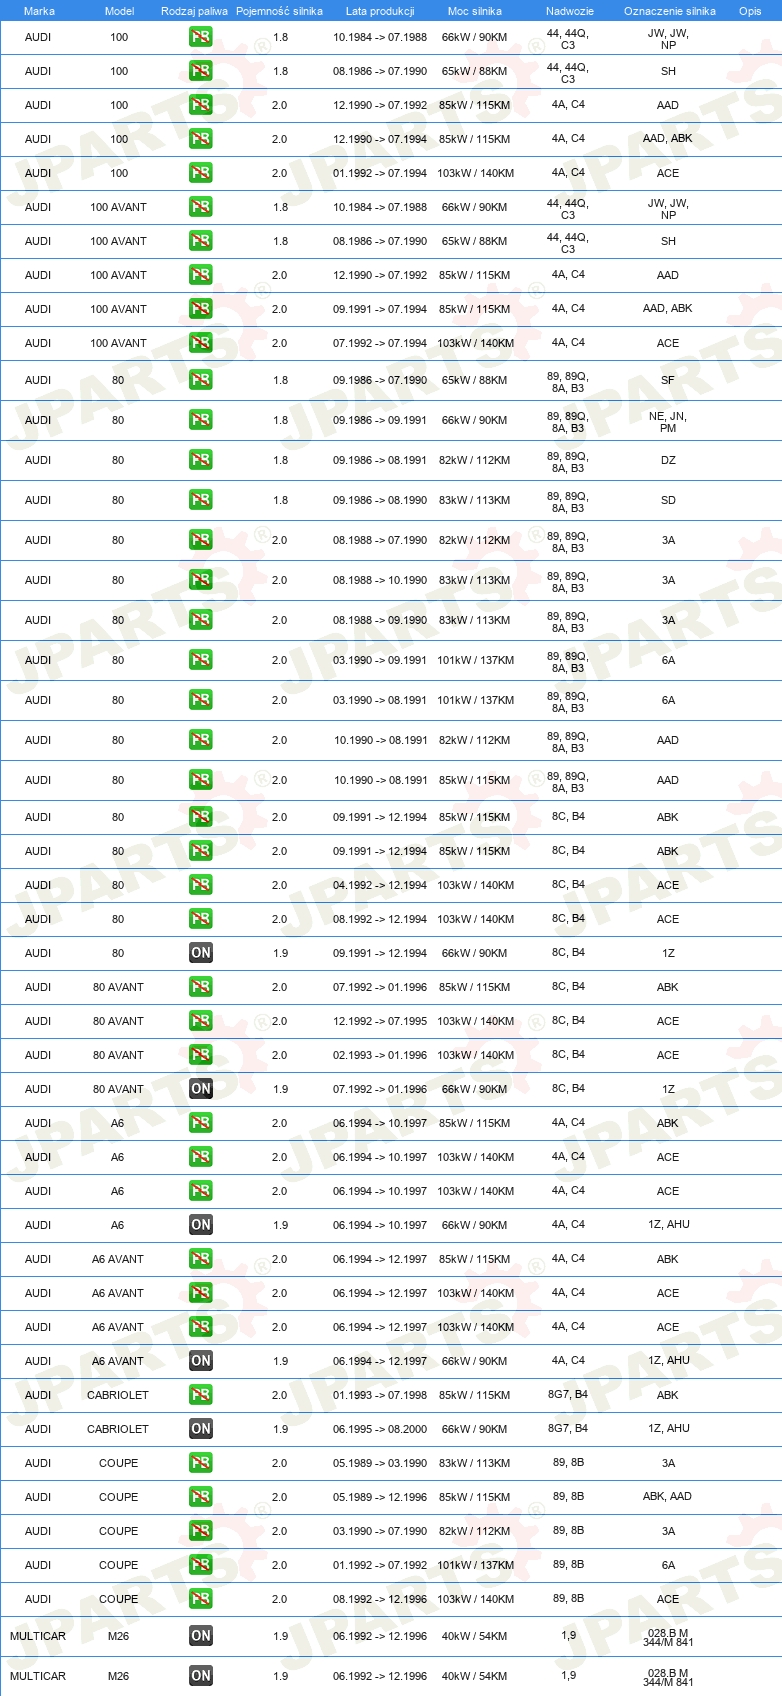Select the engine code cell 'SD'

click(x=668, y=500)
